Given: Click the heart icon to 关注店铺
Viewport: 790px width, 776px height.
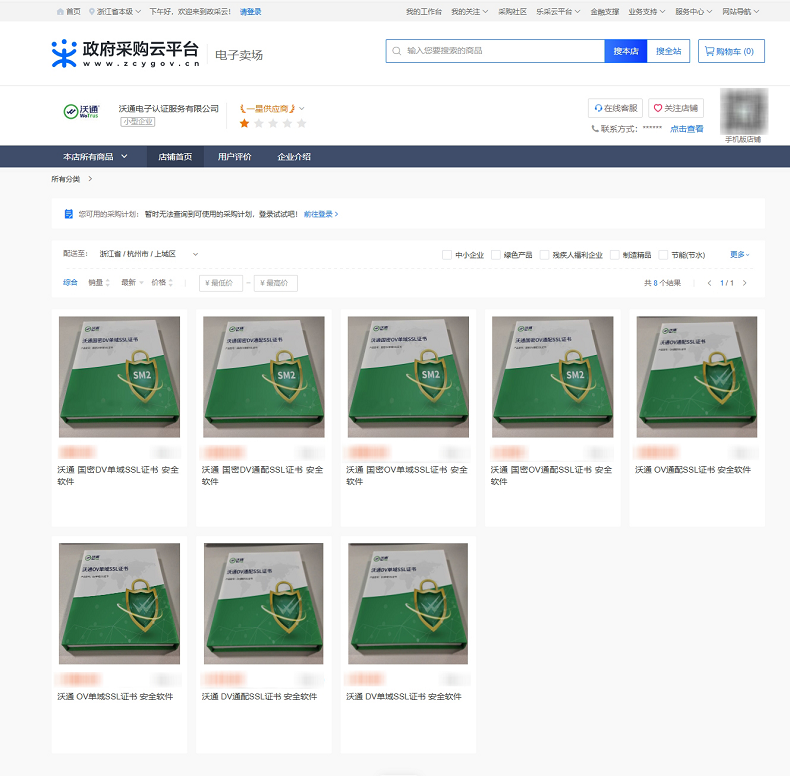Looking at the screenshot, I should pos(658,108).
